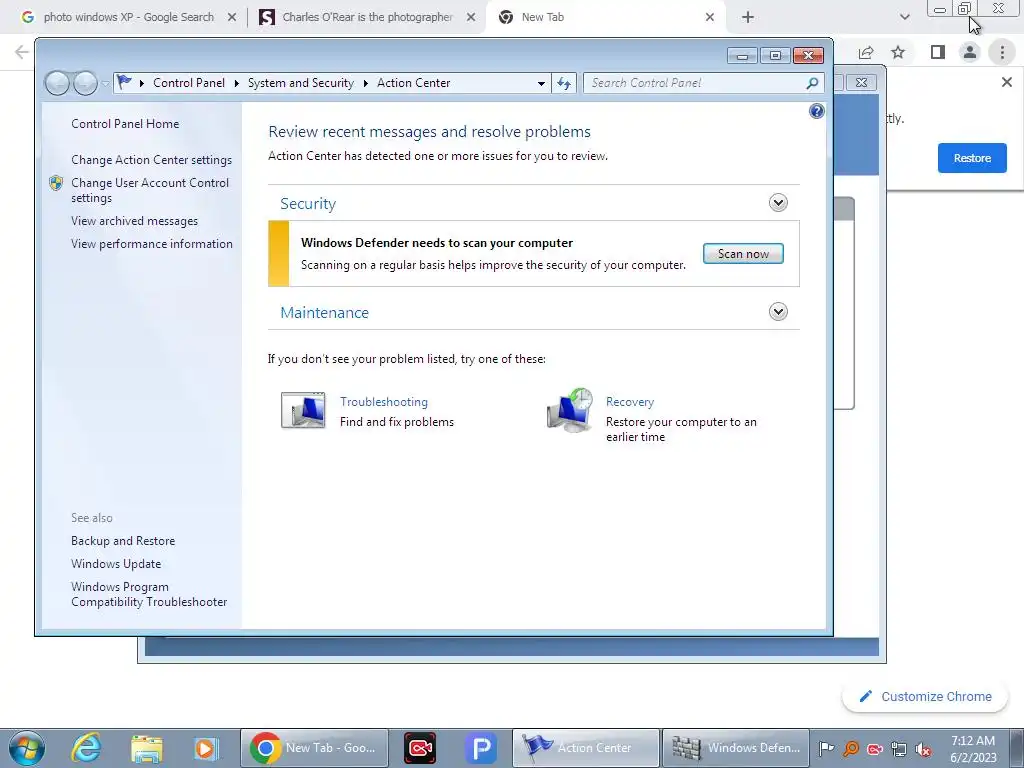Dismiss the Chrome restore popup with X

pos(1006,82)
